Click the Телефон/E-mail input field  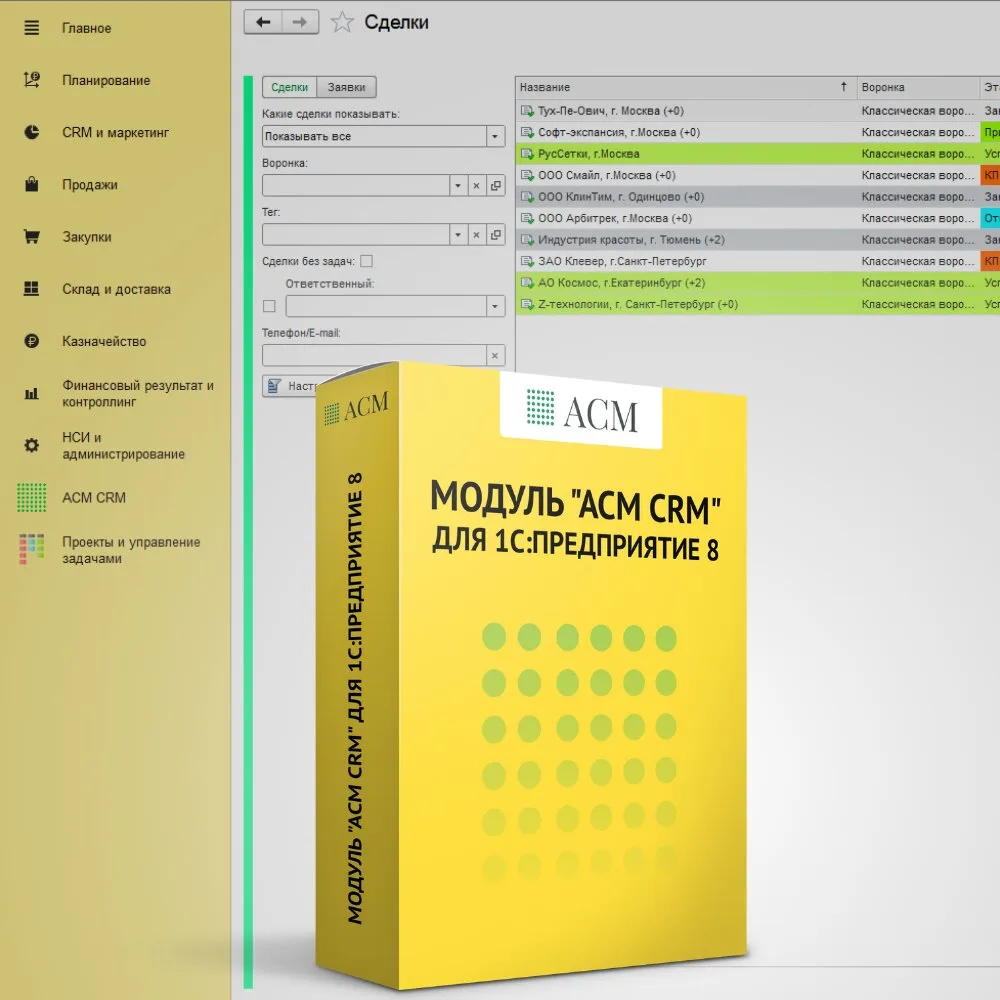tap(374, 355)
